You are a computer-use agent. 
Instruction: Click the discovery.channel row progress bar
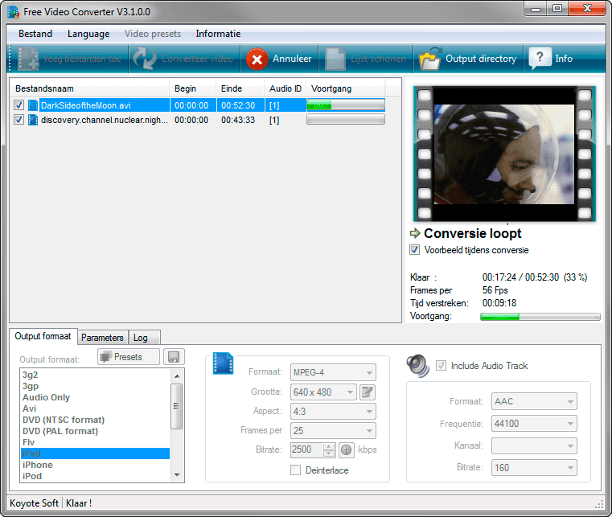[x=345, y=119]
